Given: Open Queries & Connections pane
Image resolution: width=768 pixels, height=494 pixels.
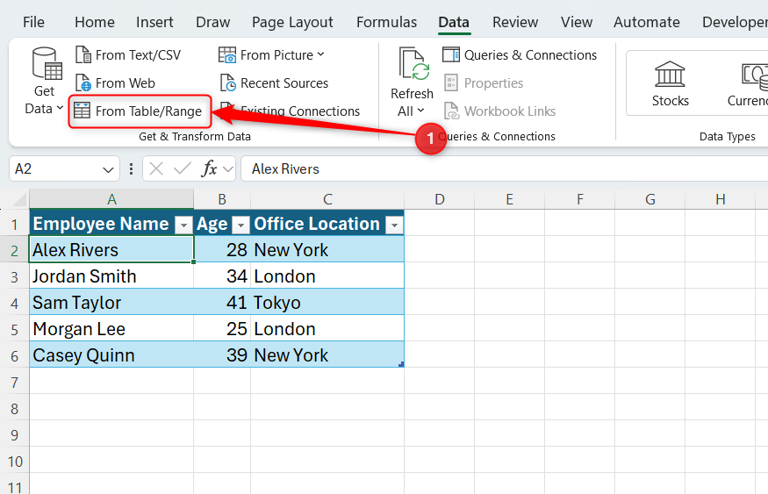Looking at the screenshot, I should click(519, 55).
